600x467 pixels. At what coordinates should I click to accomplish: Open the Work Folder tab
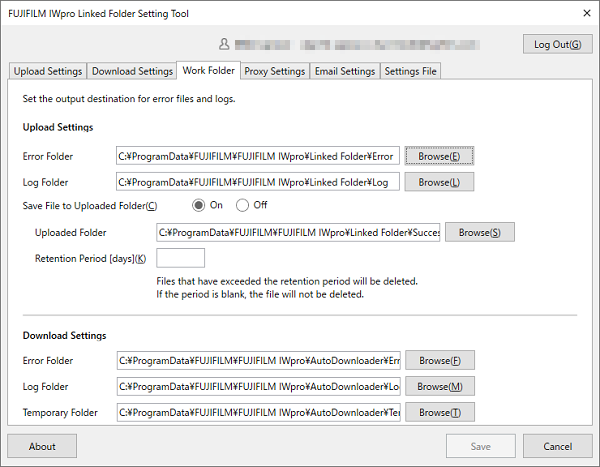click(x=209, y=70)
